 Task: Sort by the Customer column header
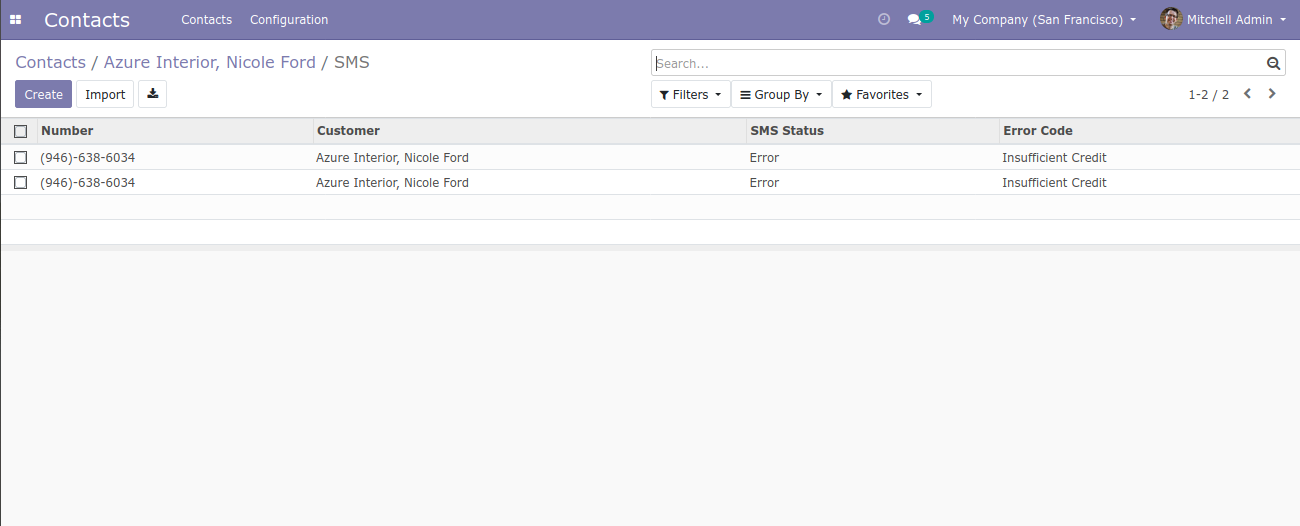tap(530, 131)
